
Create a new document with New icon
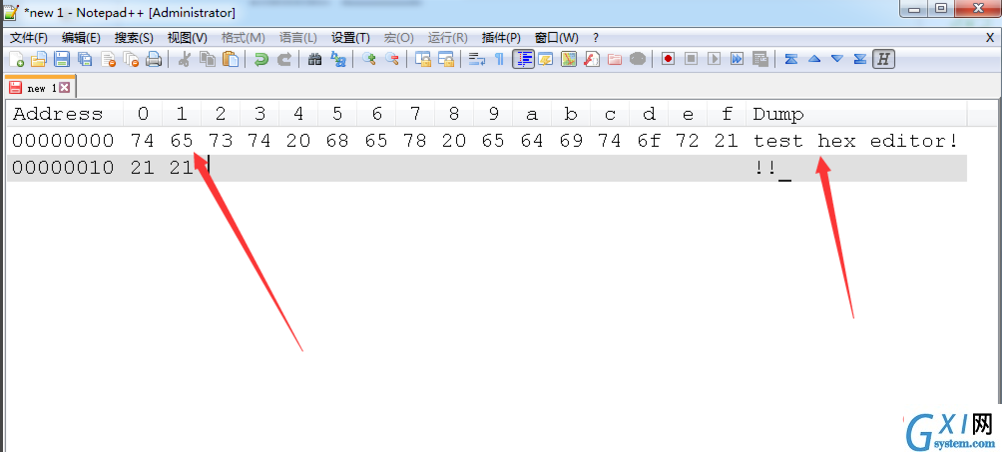(17, 59)
